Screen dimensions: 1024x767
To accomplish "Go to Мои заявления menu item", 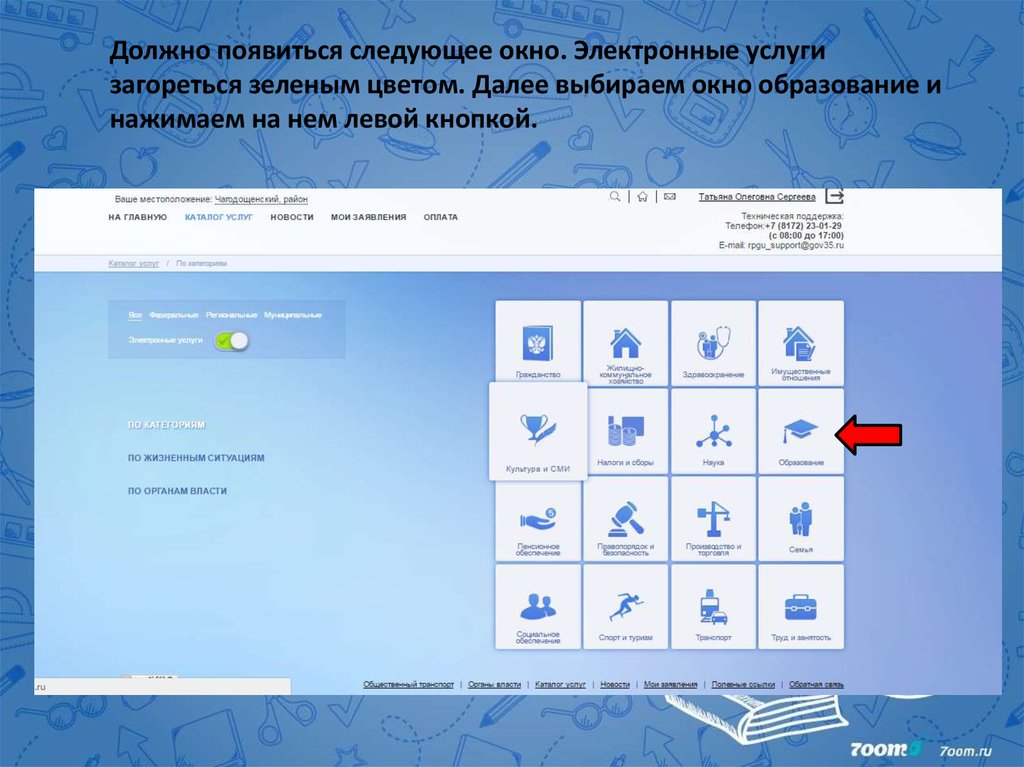I will point(368,217).
